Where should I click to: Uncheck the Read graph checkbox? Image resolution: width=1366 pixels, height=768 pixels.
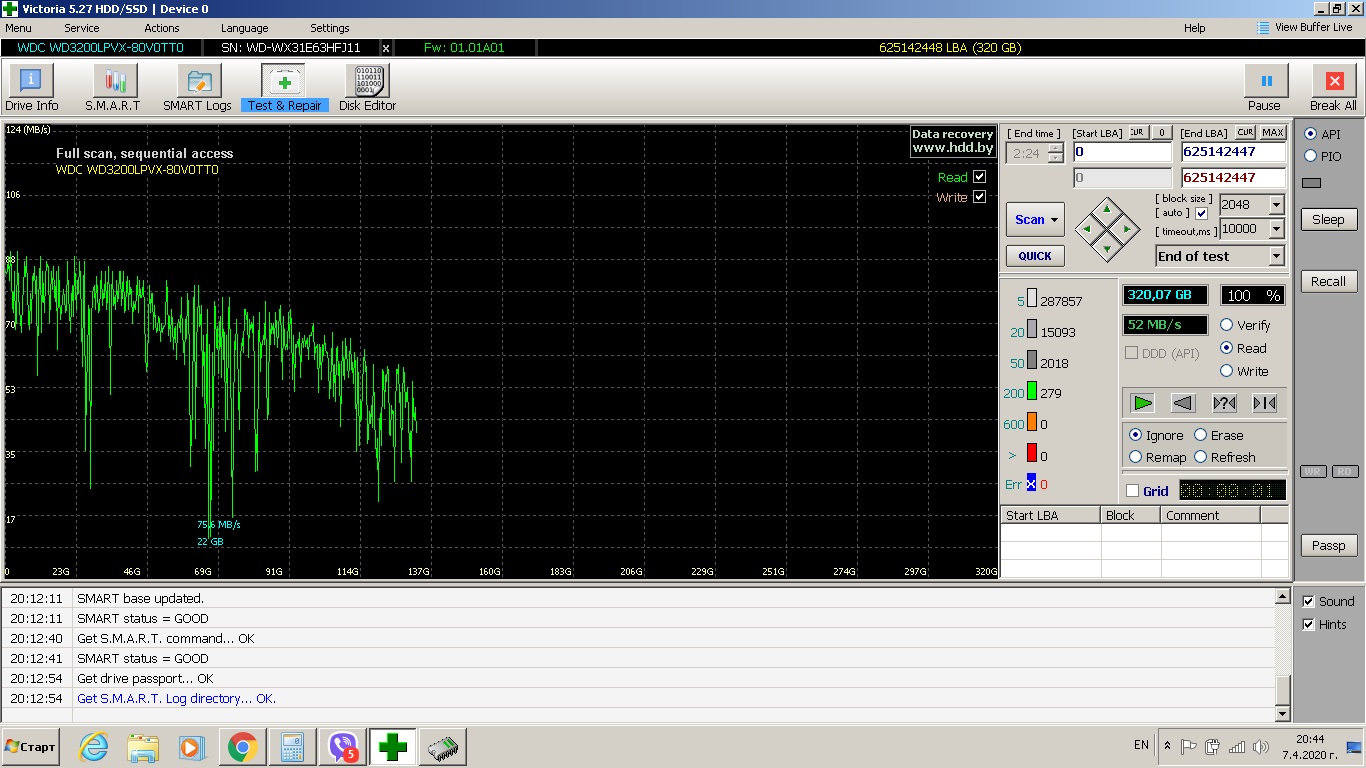tap(979, 177)
